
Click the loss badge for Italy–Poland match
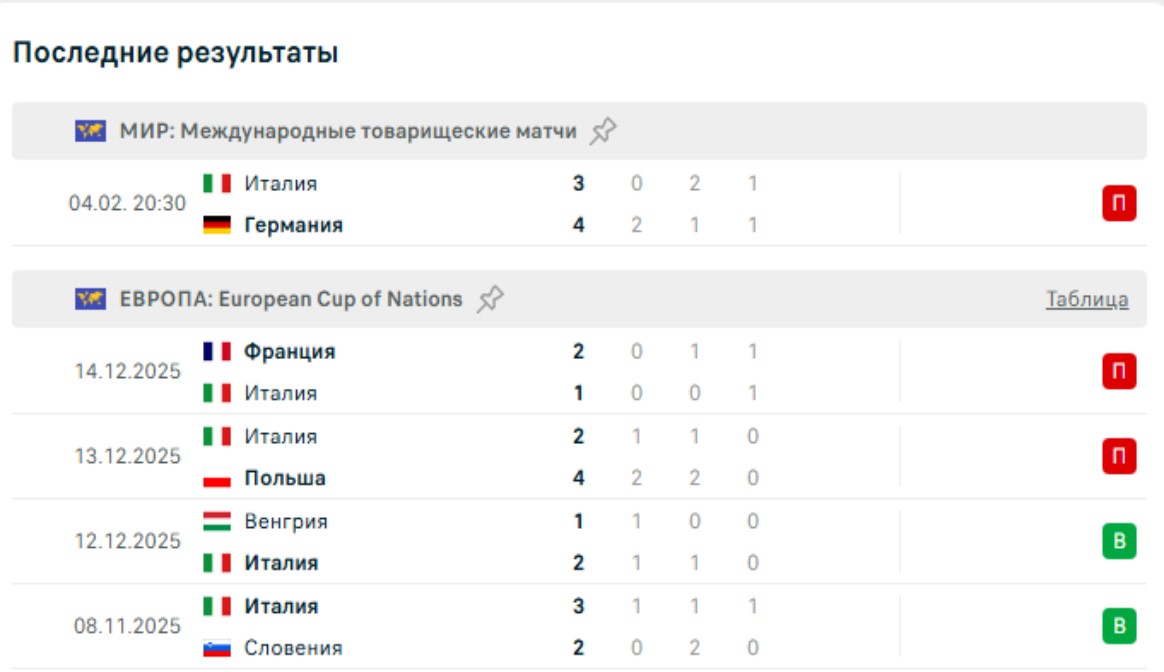tap(1119, 457)
